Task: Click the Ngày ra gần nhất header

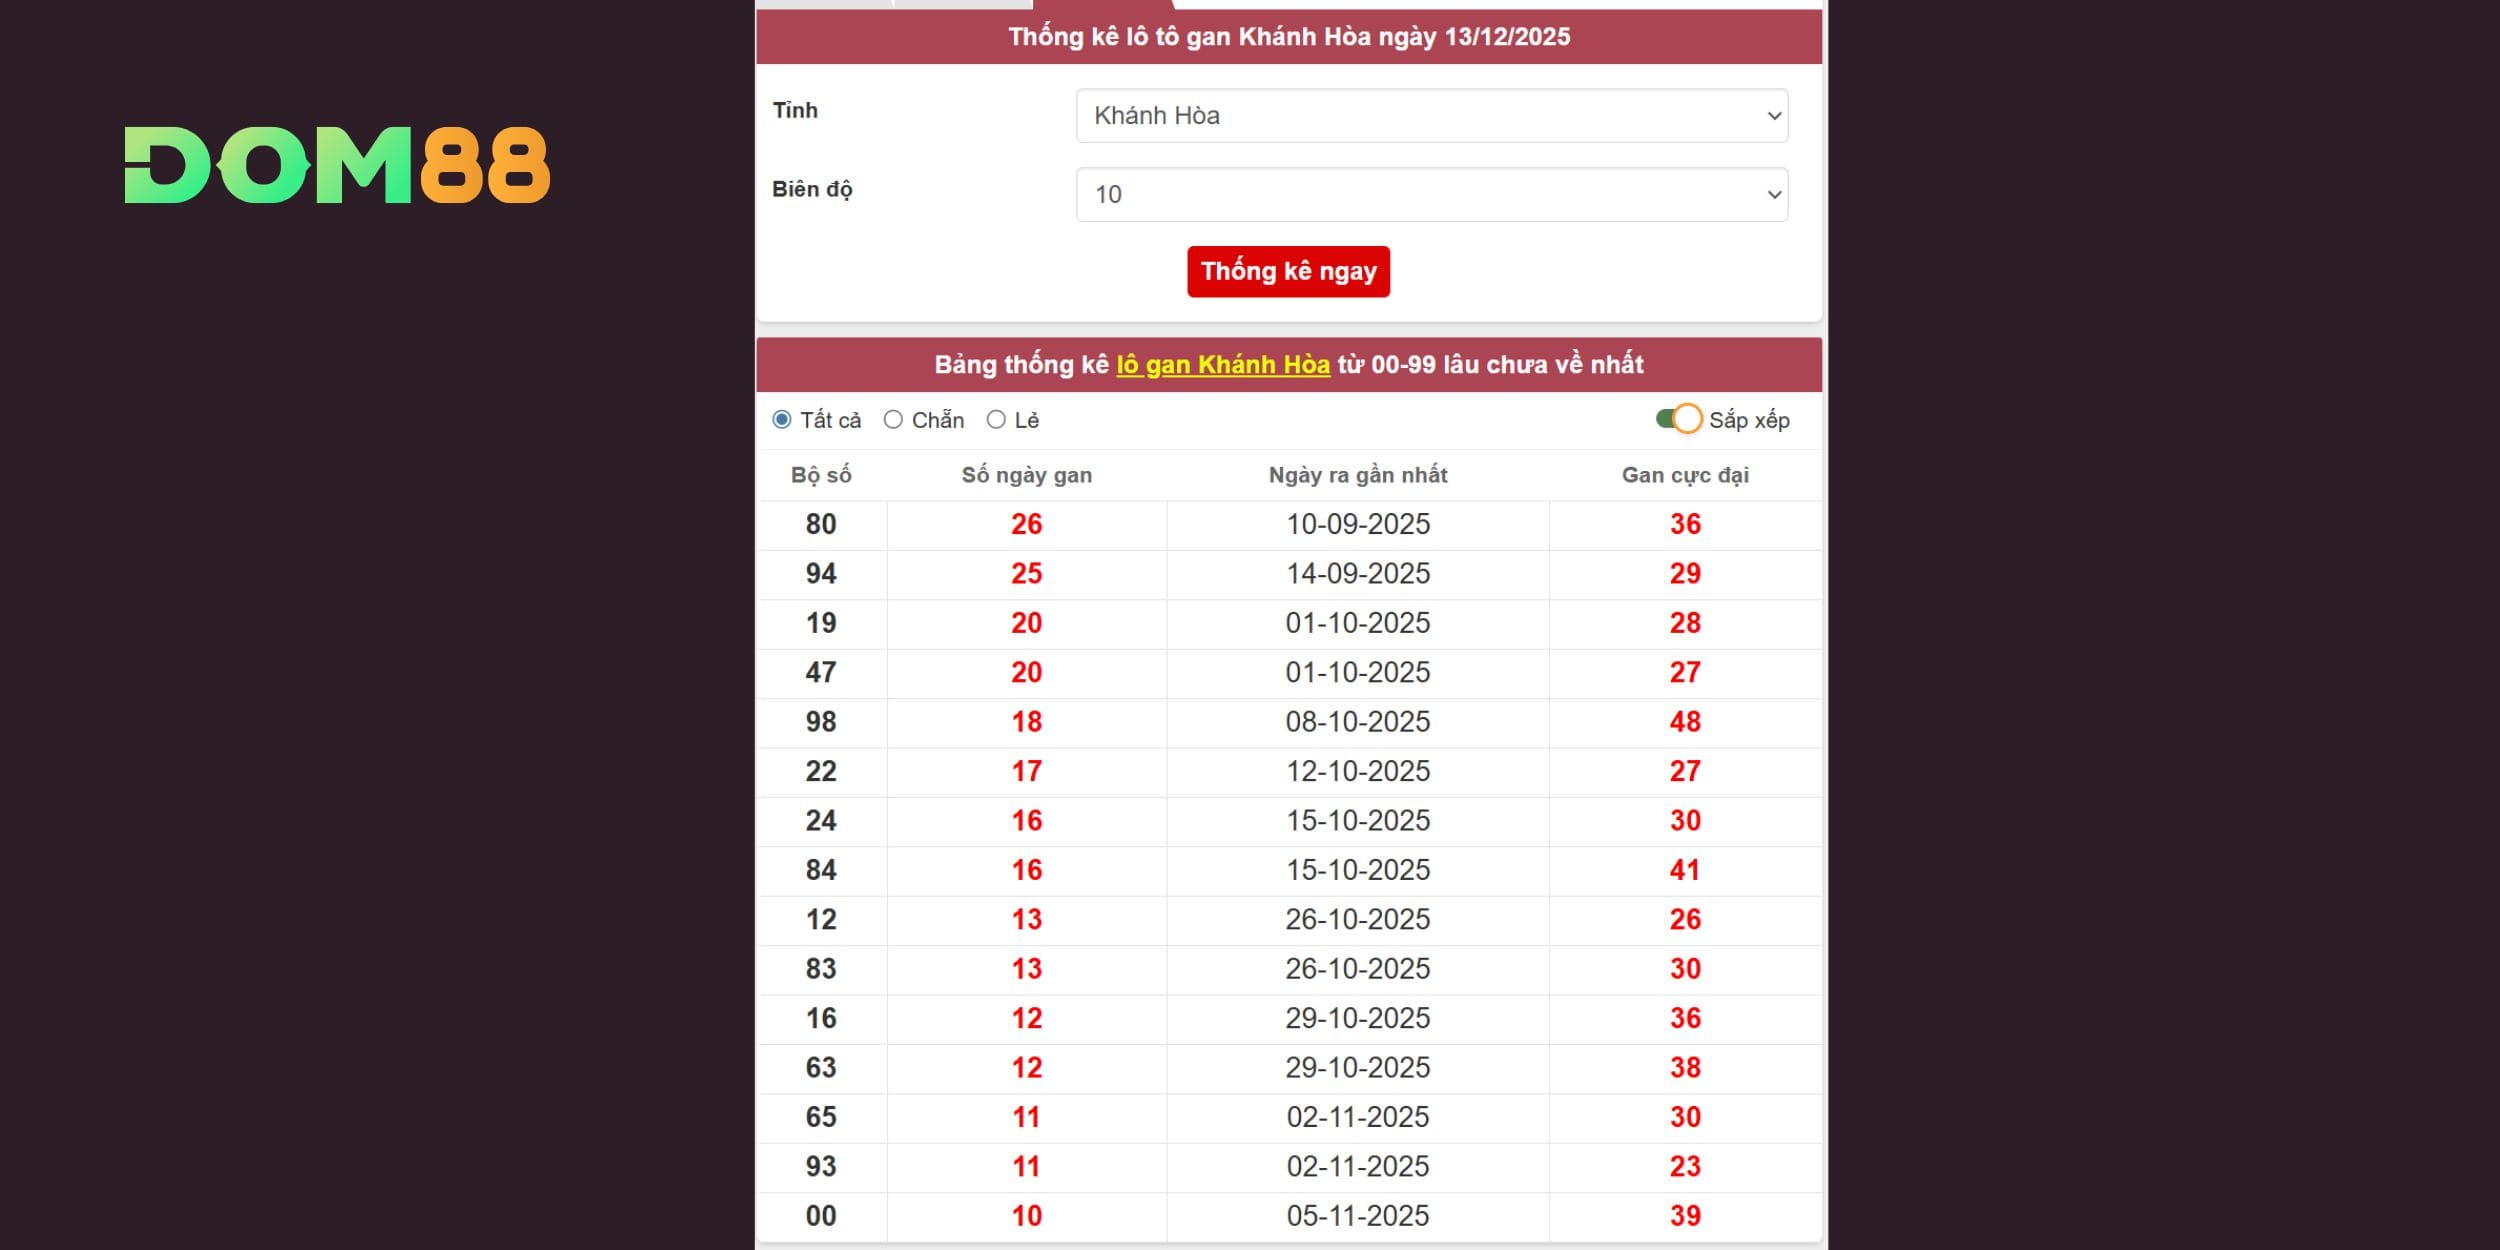Action: click(1357, 475)
